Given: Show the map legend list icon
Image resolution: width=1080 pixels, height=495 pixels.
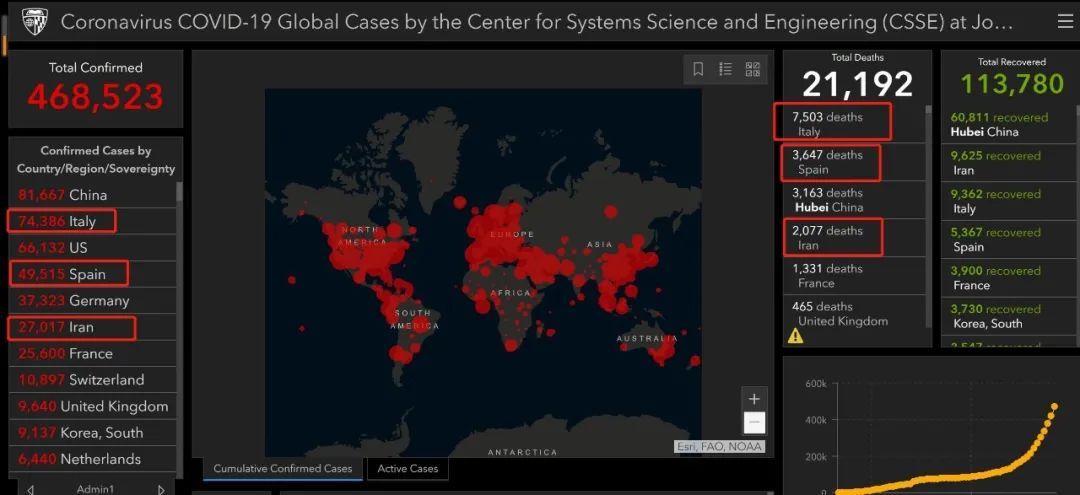Looking at the screenshot, I should click(725, 69).
